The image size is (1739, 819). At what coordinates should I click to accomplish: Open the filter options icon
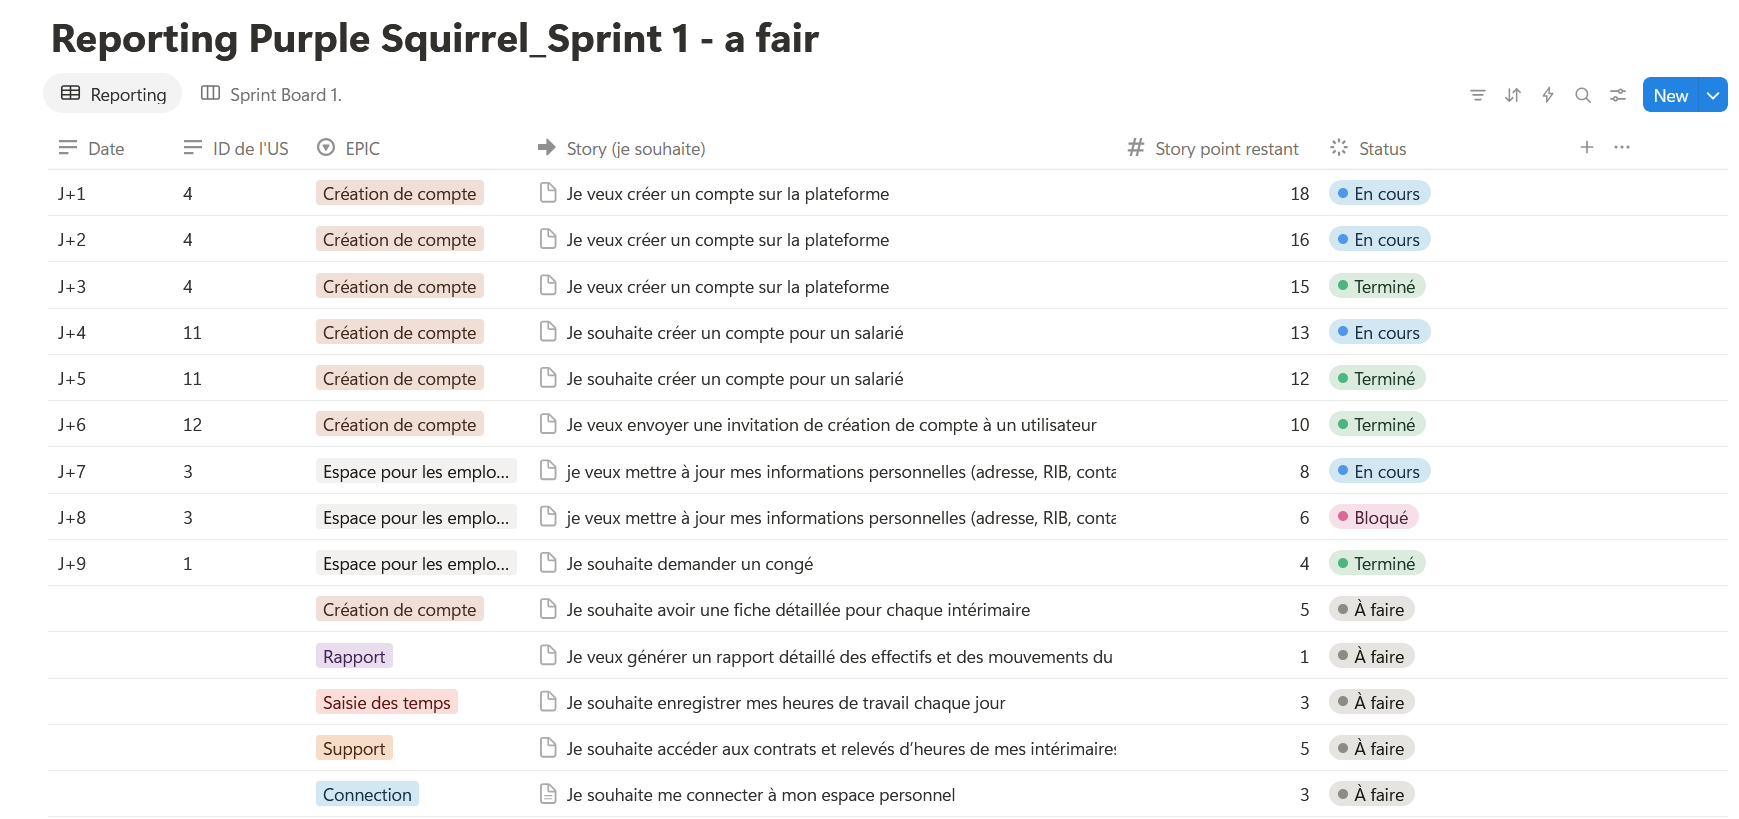(x=1477, y=95)
